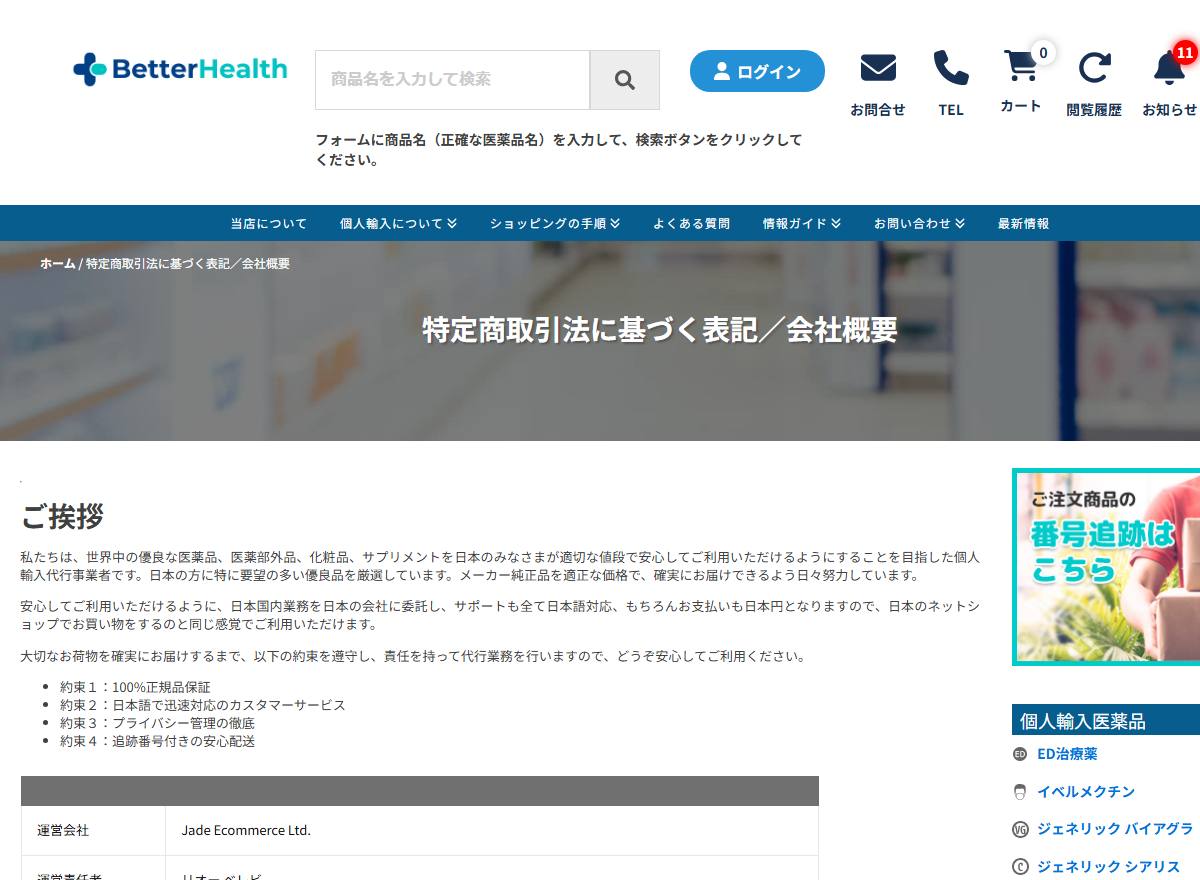
Task: Click the 特定商取引法に基づく表記/会社概要 page title
Action: (x=660, y=330)
